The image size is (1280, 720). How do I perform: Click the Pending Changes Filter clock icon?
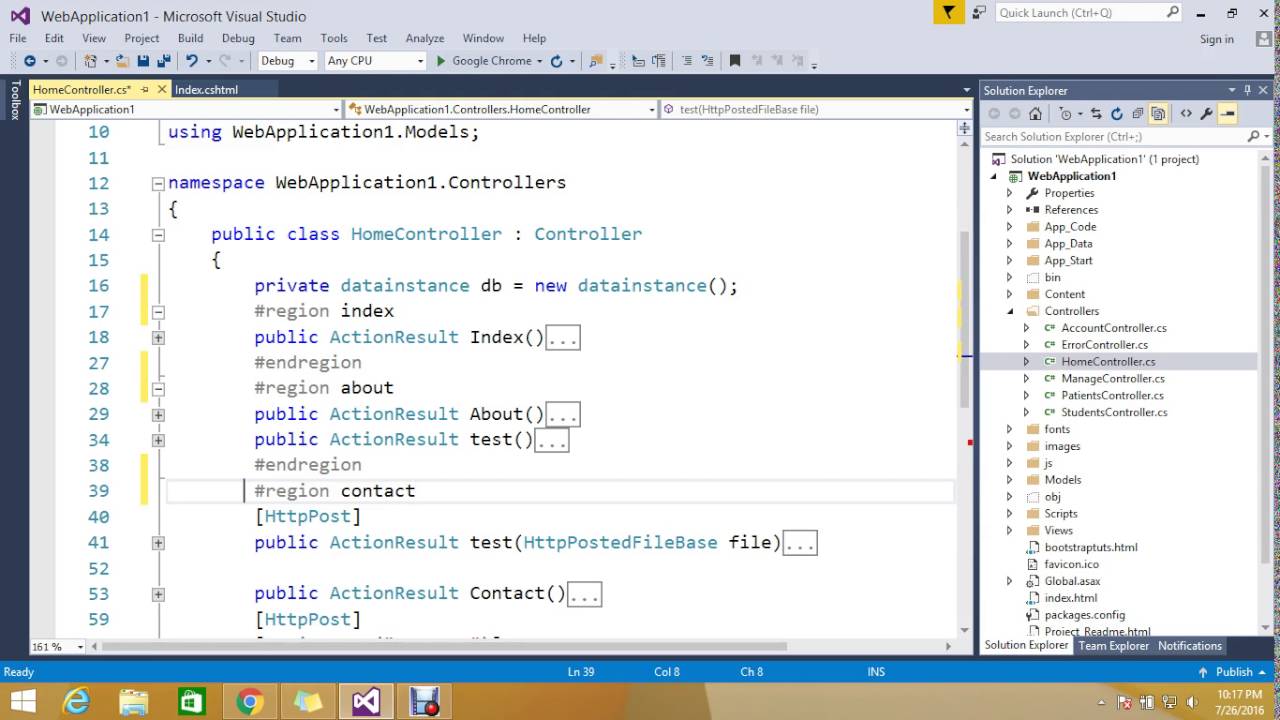(1066, 114)
